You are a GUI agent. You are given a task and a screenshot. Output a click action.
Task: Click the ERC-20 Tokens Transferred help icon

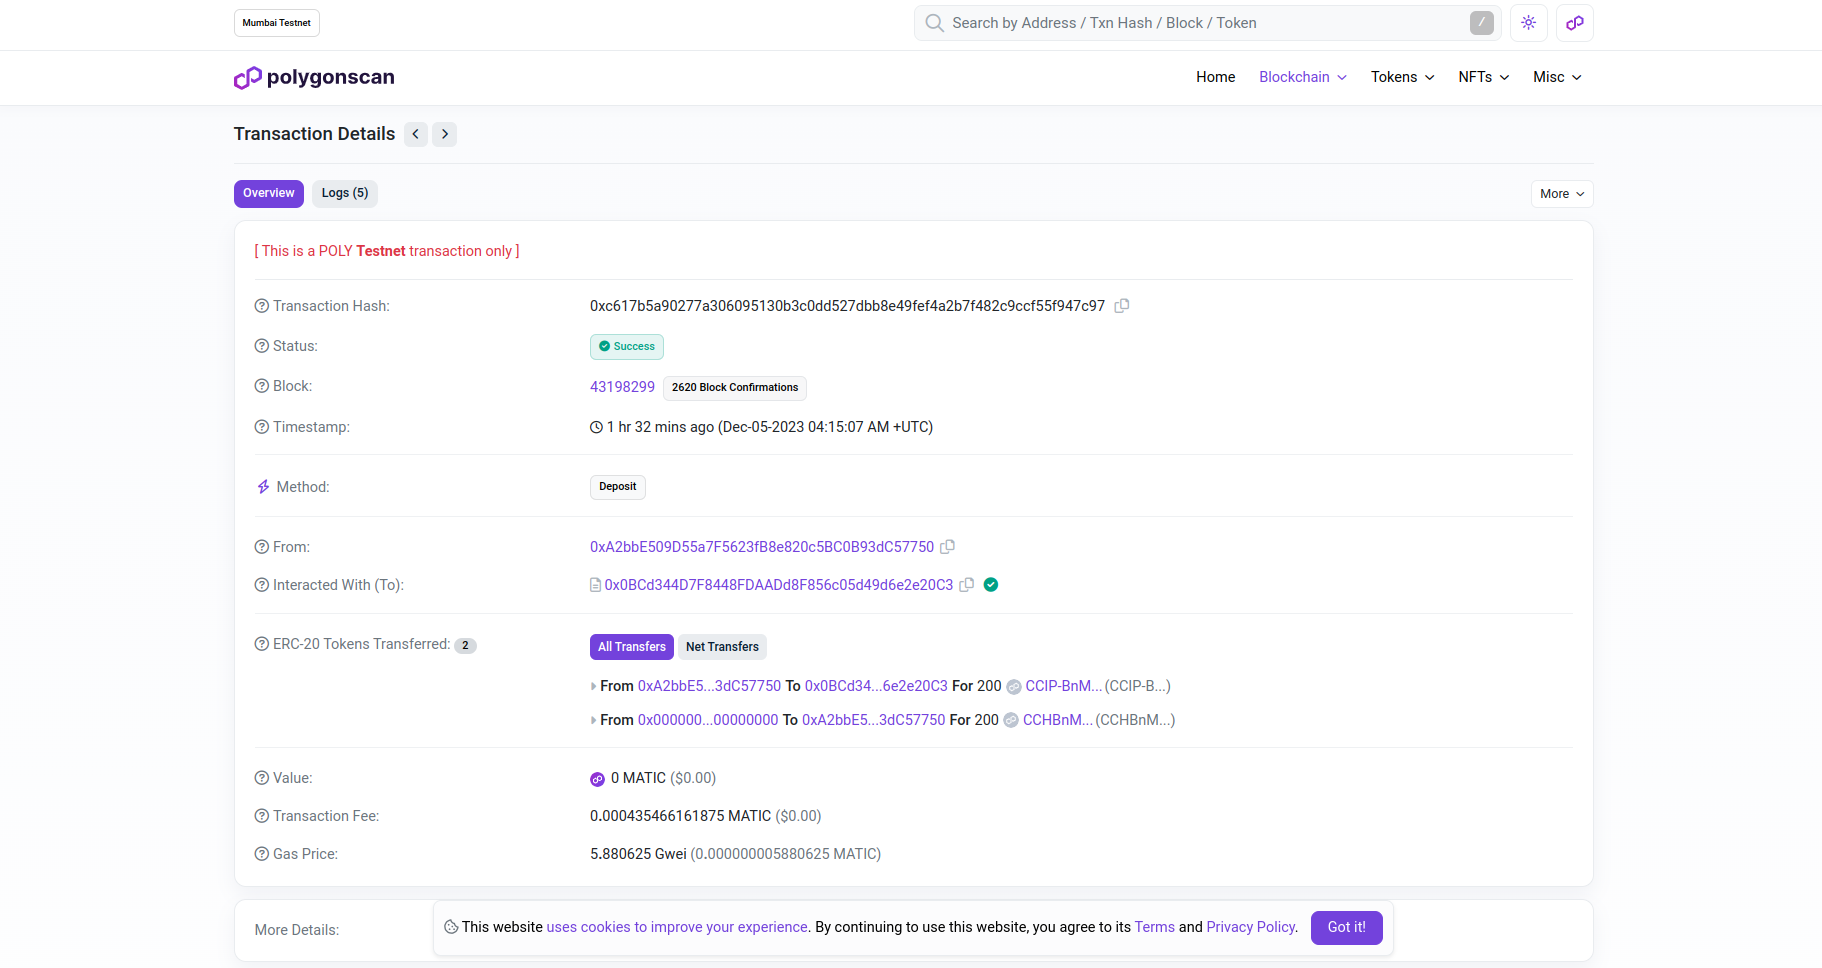(x=262, y=644)
